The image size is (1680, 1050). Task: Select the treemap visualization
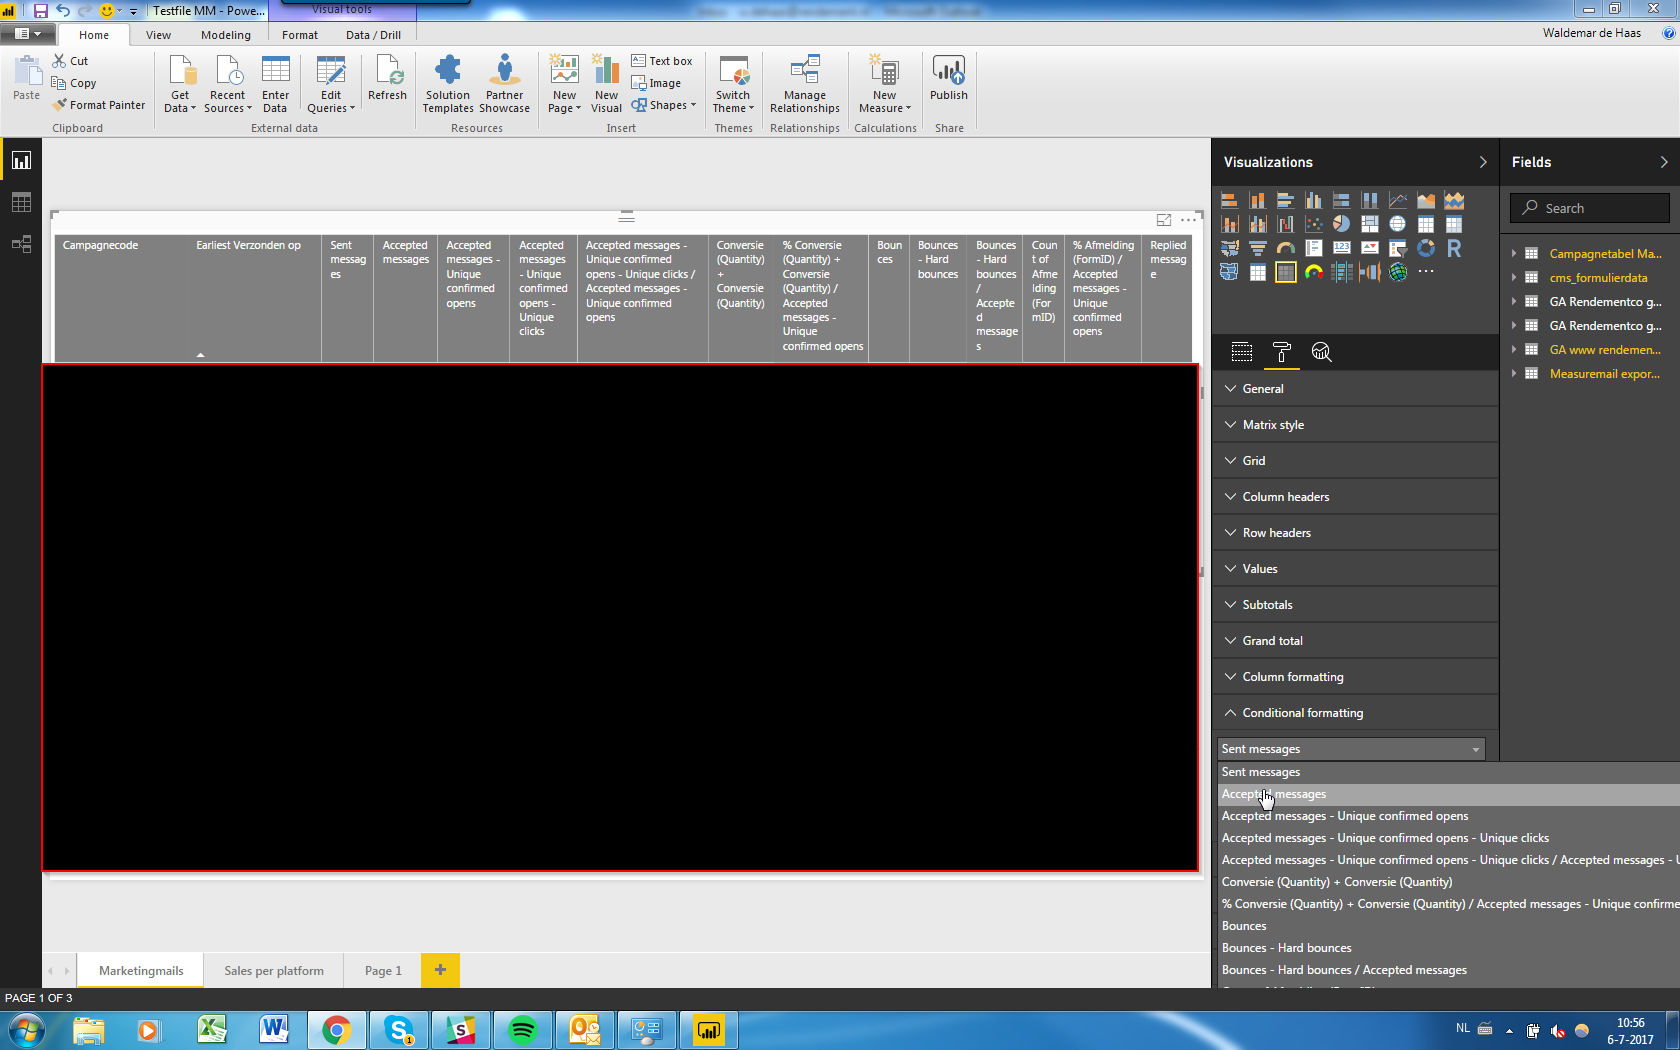(x=1369, y=224)
